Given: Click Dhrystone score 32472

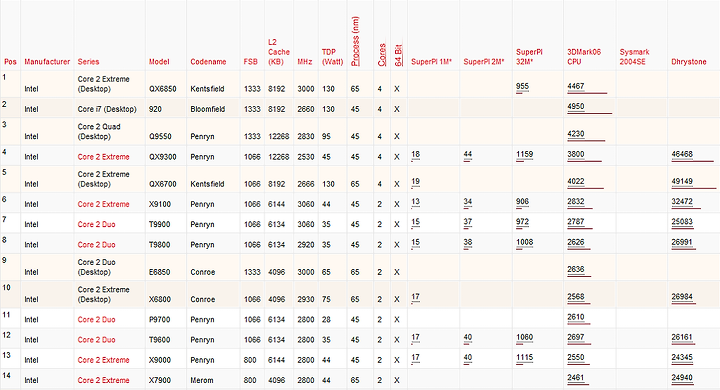Looking at the screenshot, I should click(x=682, y=201).
